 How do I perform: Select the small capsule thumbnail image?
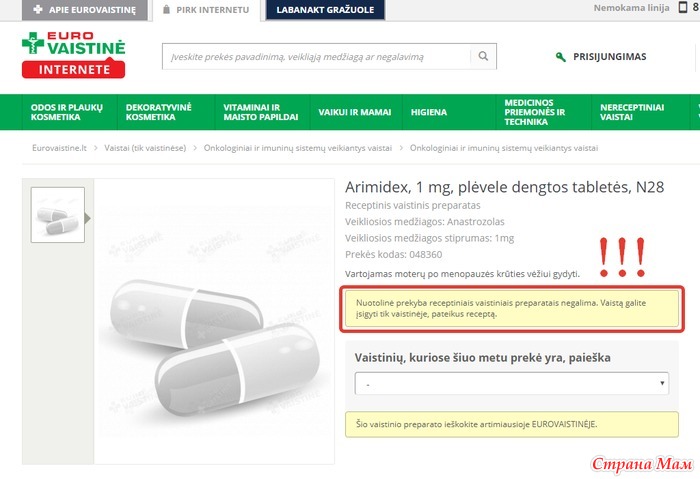tap(58, 215)
